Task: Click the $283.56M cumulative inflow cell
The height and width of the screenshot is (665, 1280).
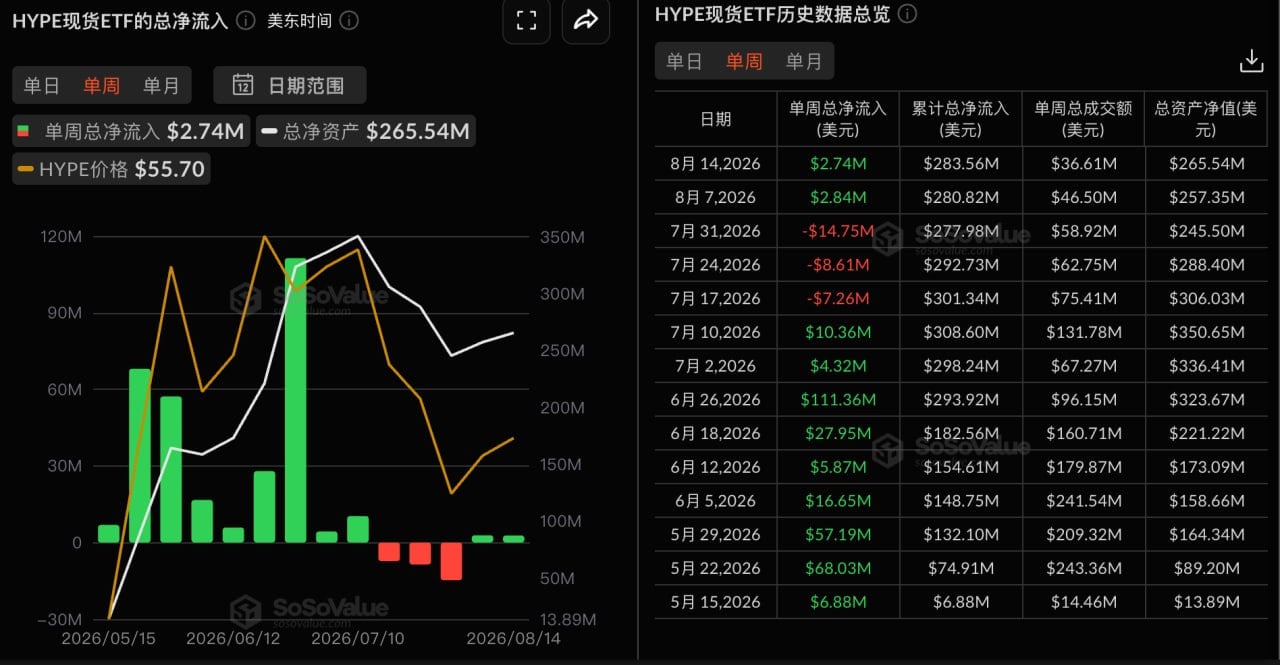Action: pos(960,163)
